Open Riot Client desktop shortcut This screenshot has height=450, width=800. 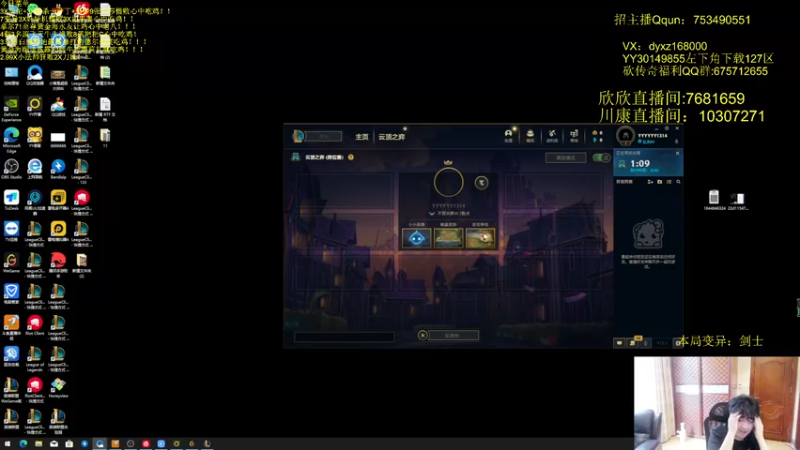pyautogui.click(x=35, y=325)
